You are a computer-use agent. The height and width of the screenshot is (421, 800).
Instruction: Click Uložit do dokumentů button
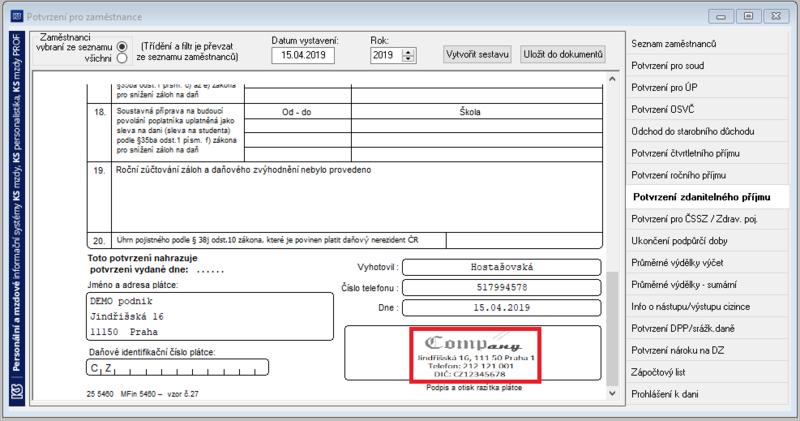(x=563, y=54)
